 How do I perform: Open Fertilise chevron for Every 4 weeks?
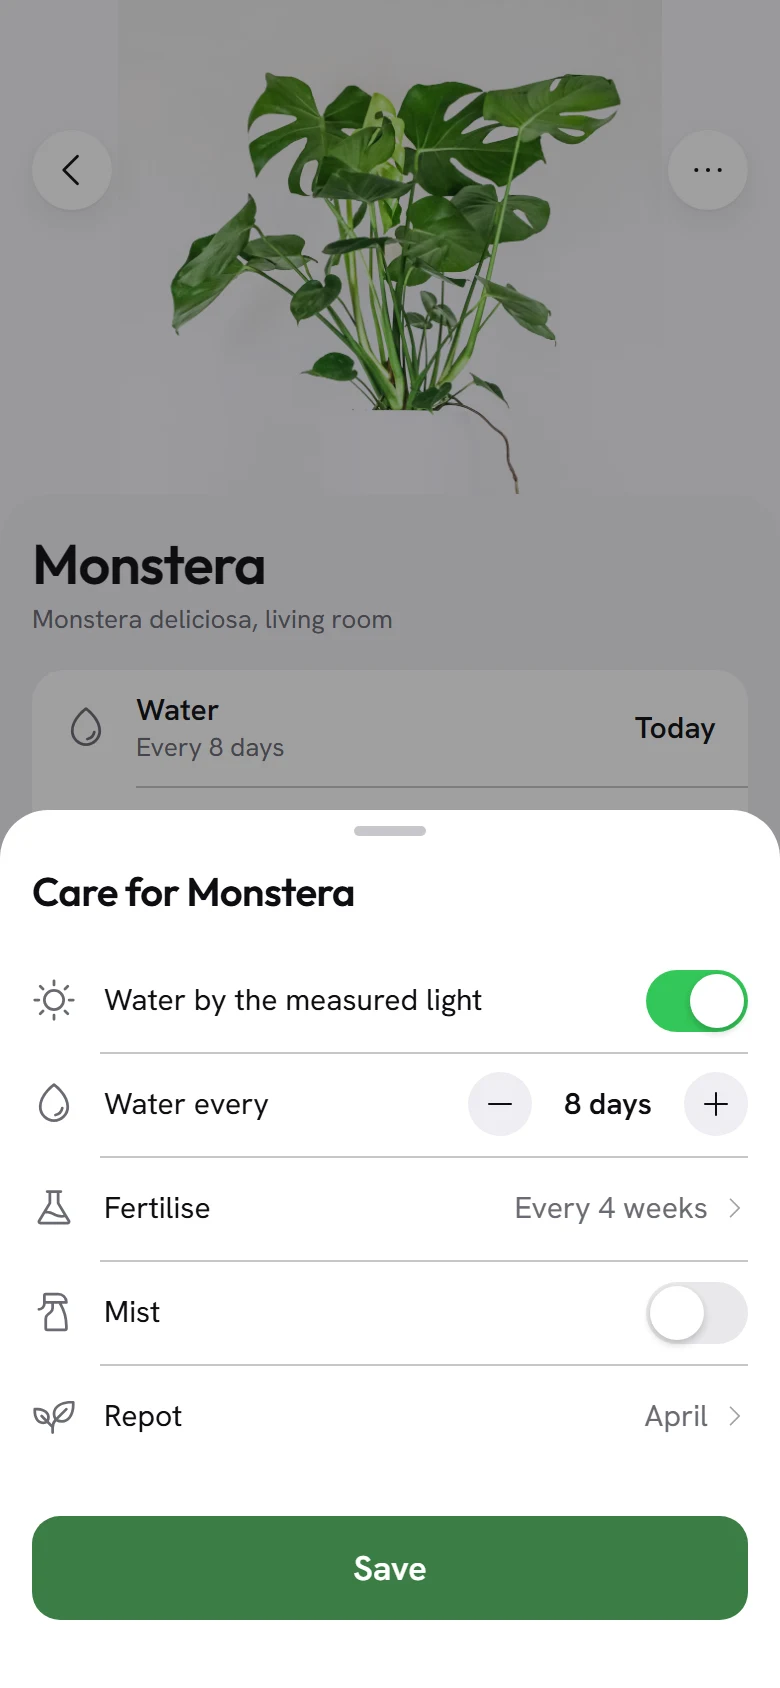click(x=735, y=1208)
